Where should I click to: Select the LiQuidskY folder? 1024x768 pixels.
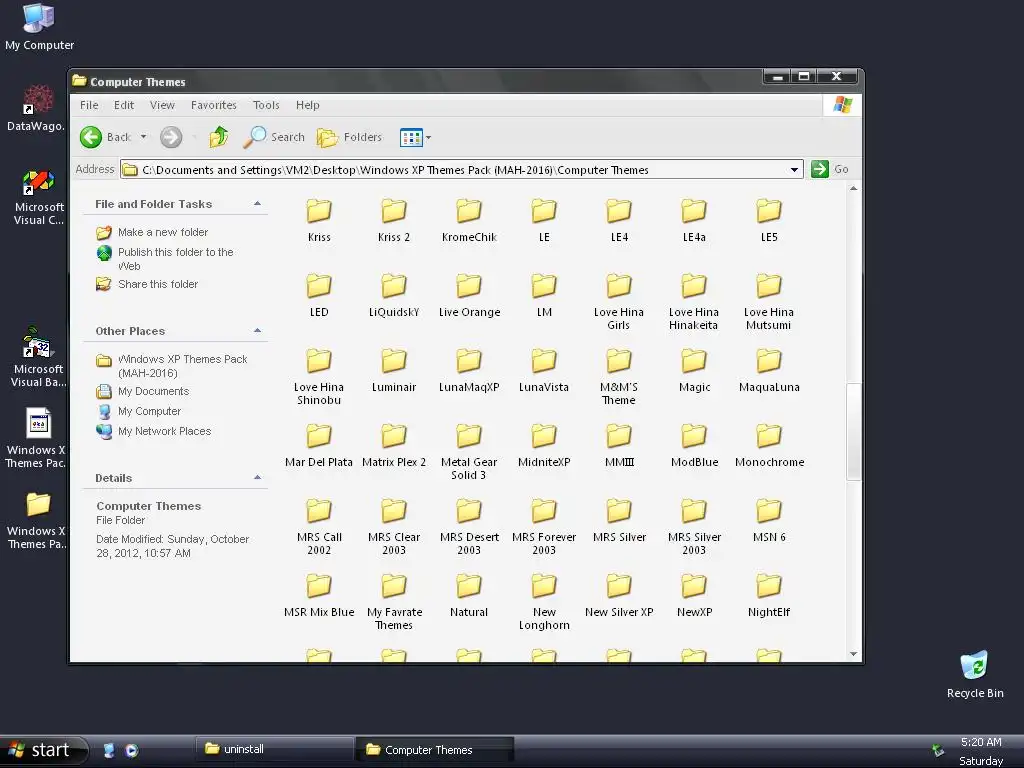point(394,296)
